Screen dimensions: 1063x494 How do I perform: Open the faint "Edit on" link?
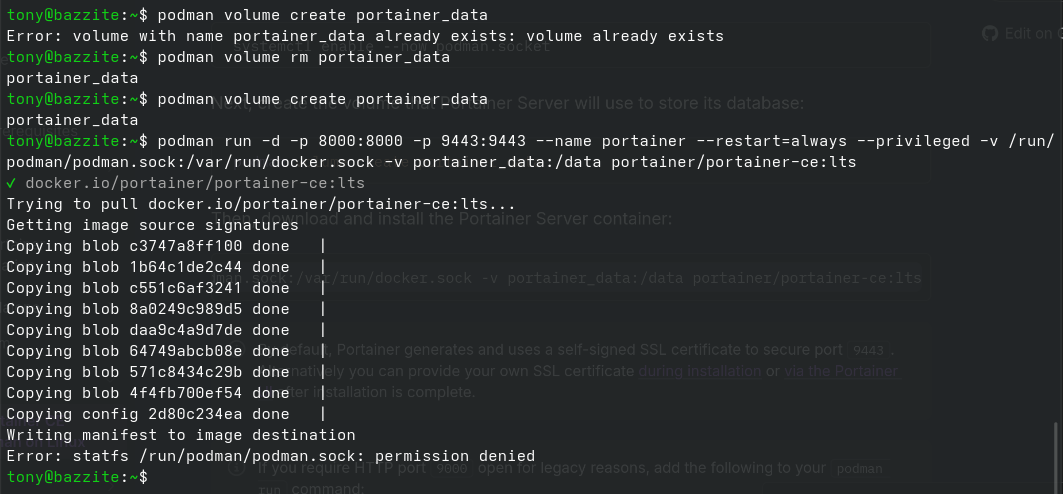[x=1028, y=34]
